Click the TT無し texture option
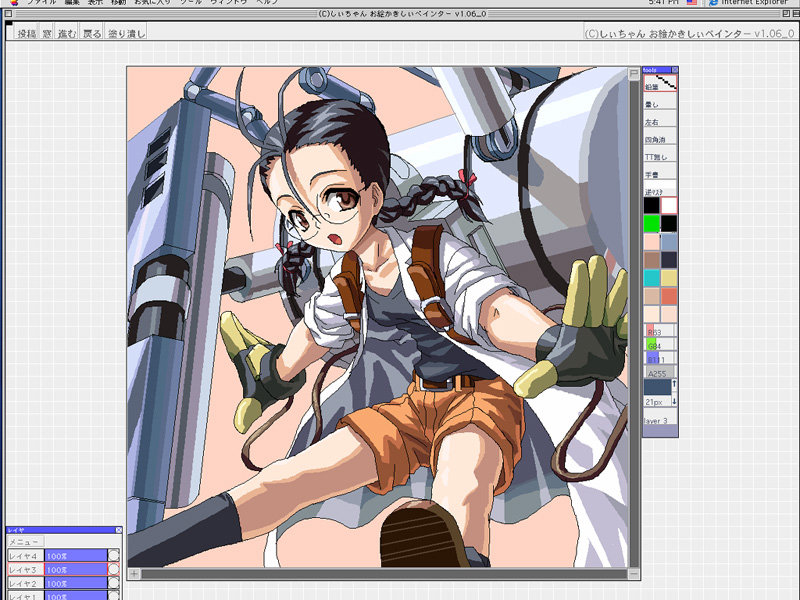Viewport: 800px width, 600px height. [660, 153]
